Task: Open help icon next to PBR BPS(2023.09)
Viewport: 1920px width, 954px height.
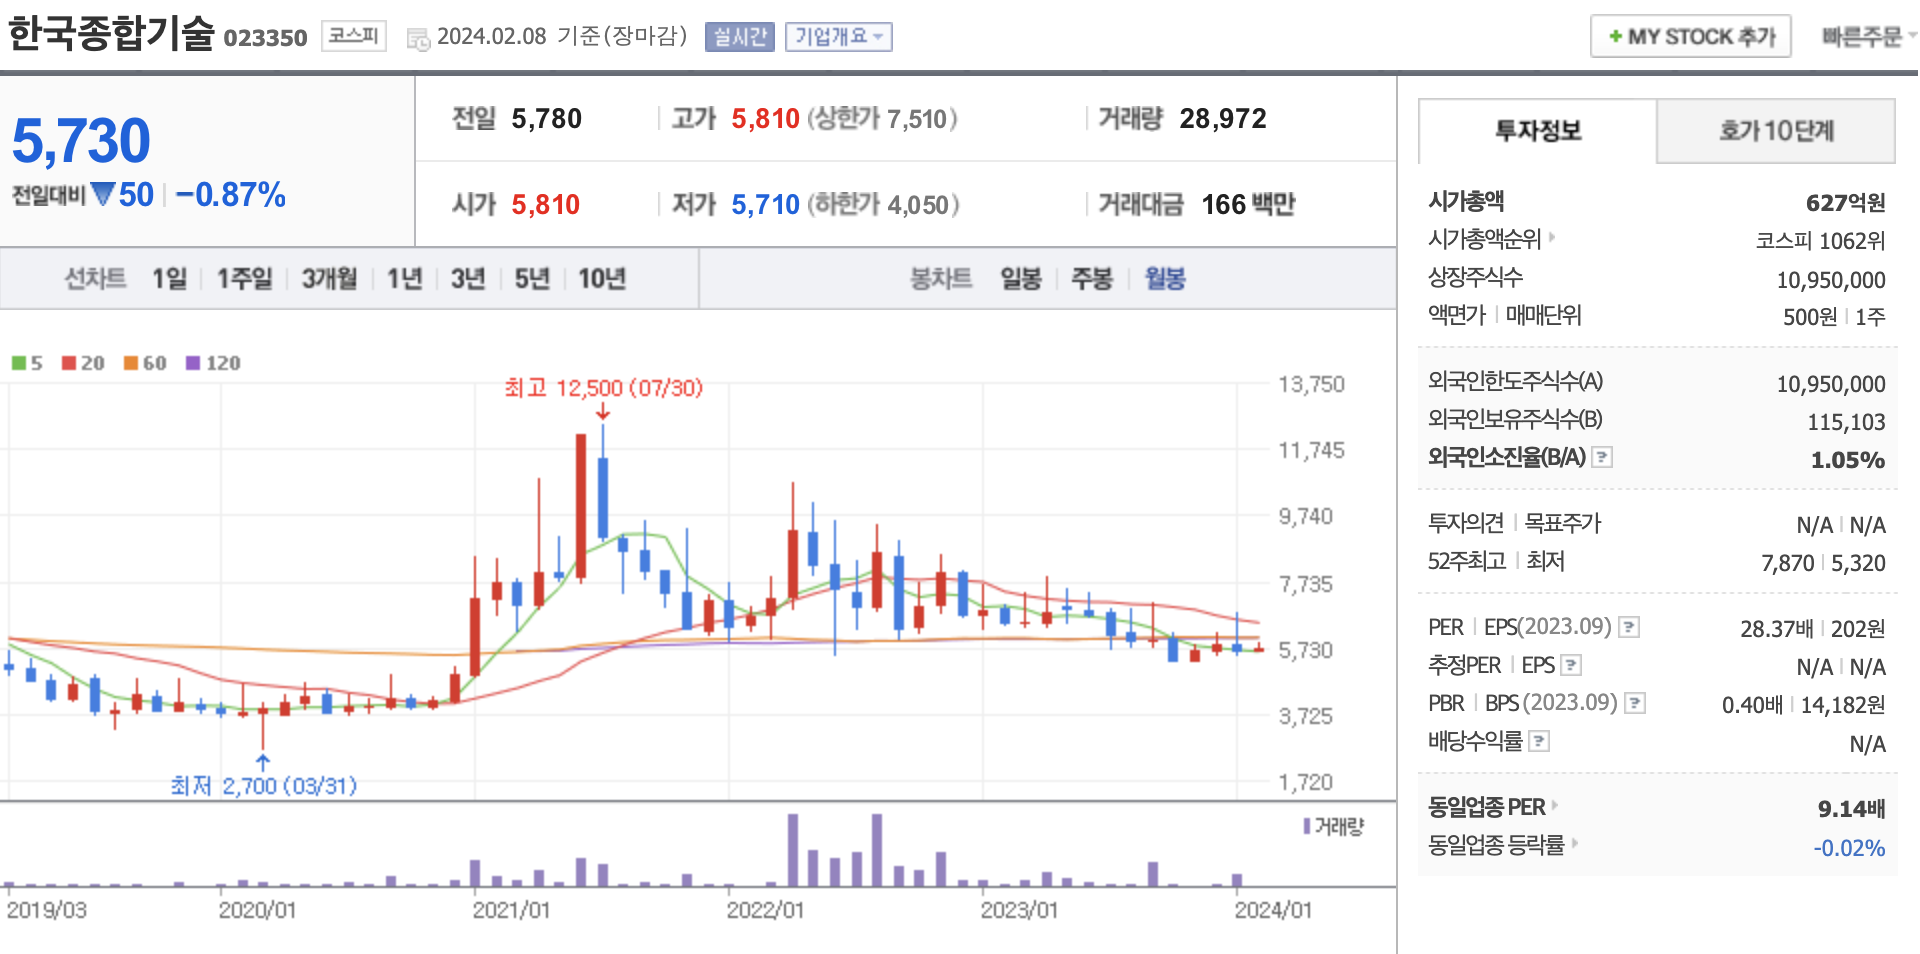Action: (1635, 703)
